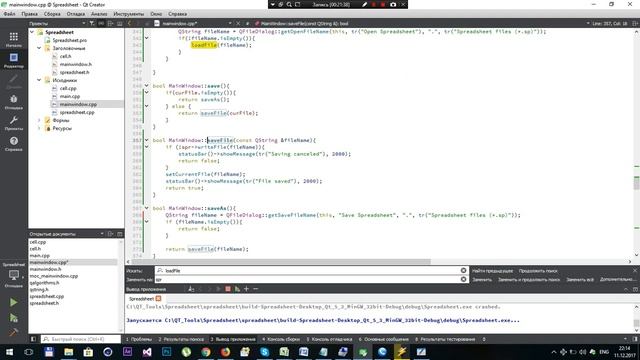
Task: Collapse the Заголовочные headers folder
Action: pos(39,48)
